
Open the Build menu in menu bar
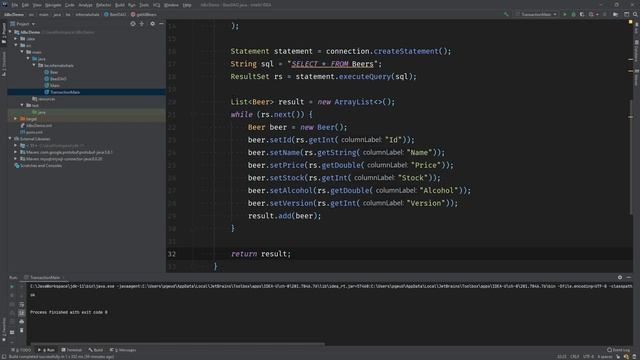(120, 5)
